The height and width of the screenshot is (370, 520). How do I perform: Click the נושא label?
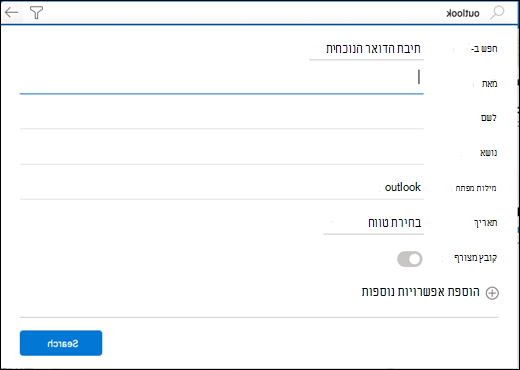point(488,153)
